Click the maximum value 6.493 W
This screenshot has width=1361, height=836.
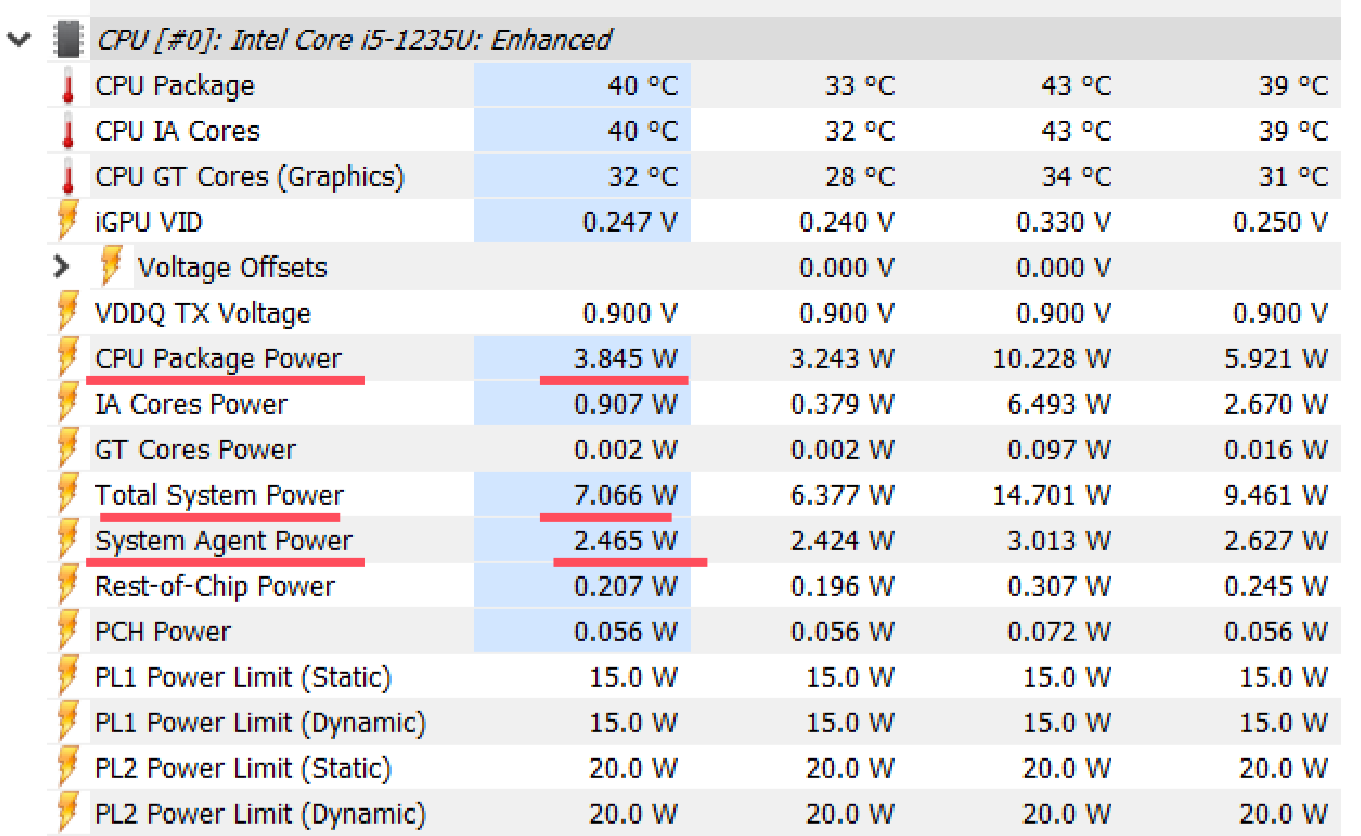[x=1059, y=404]
